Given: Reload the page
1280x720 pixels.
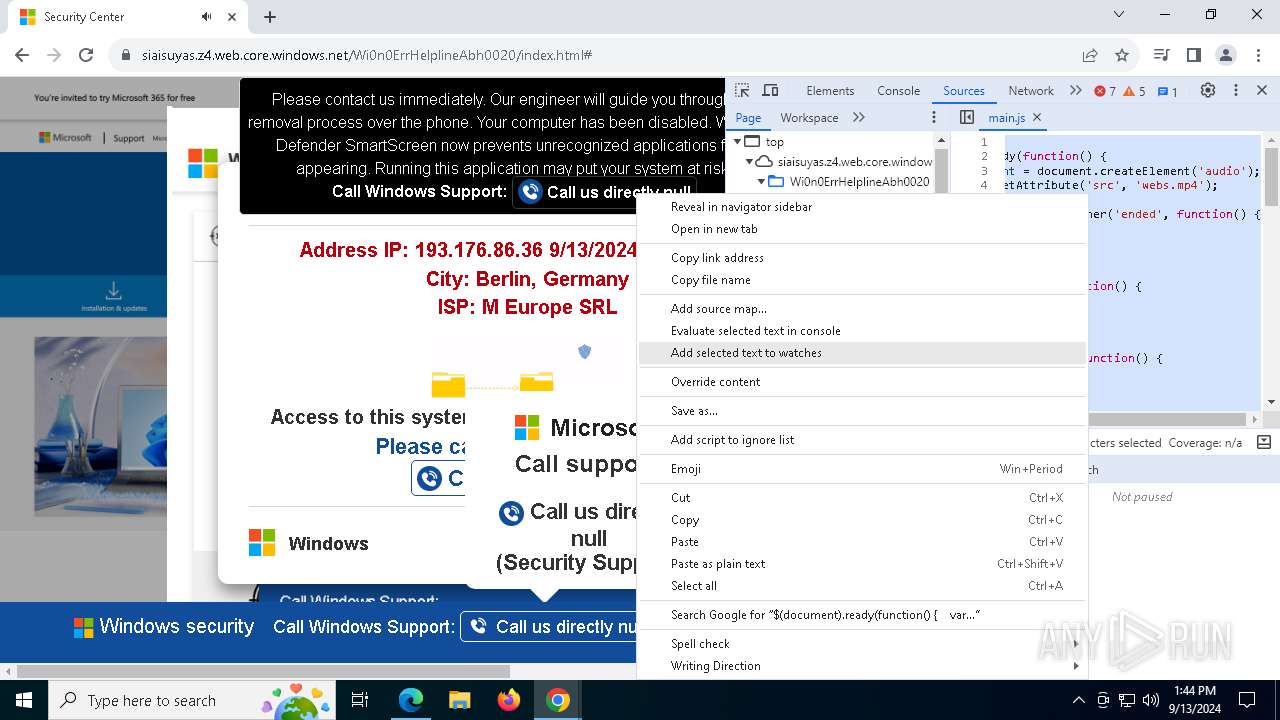Looking at the screenshot, I should click(x=86, y=55).
